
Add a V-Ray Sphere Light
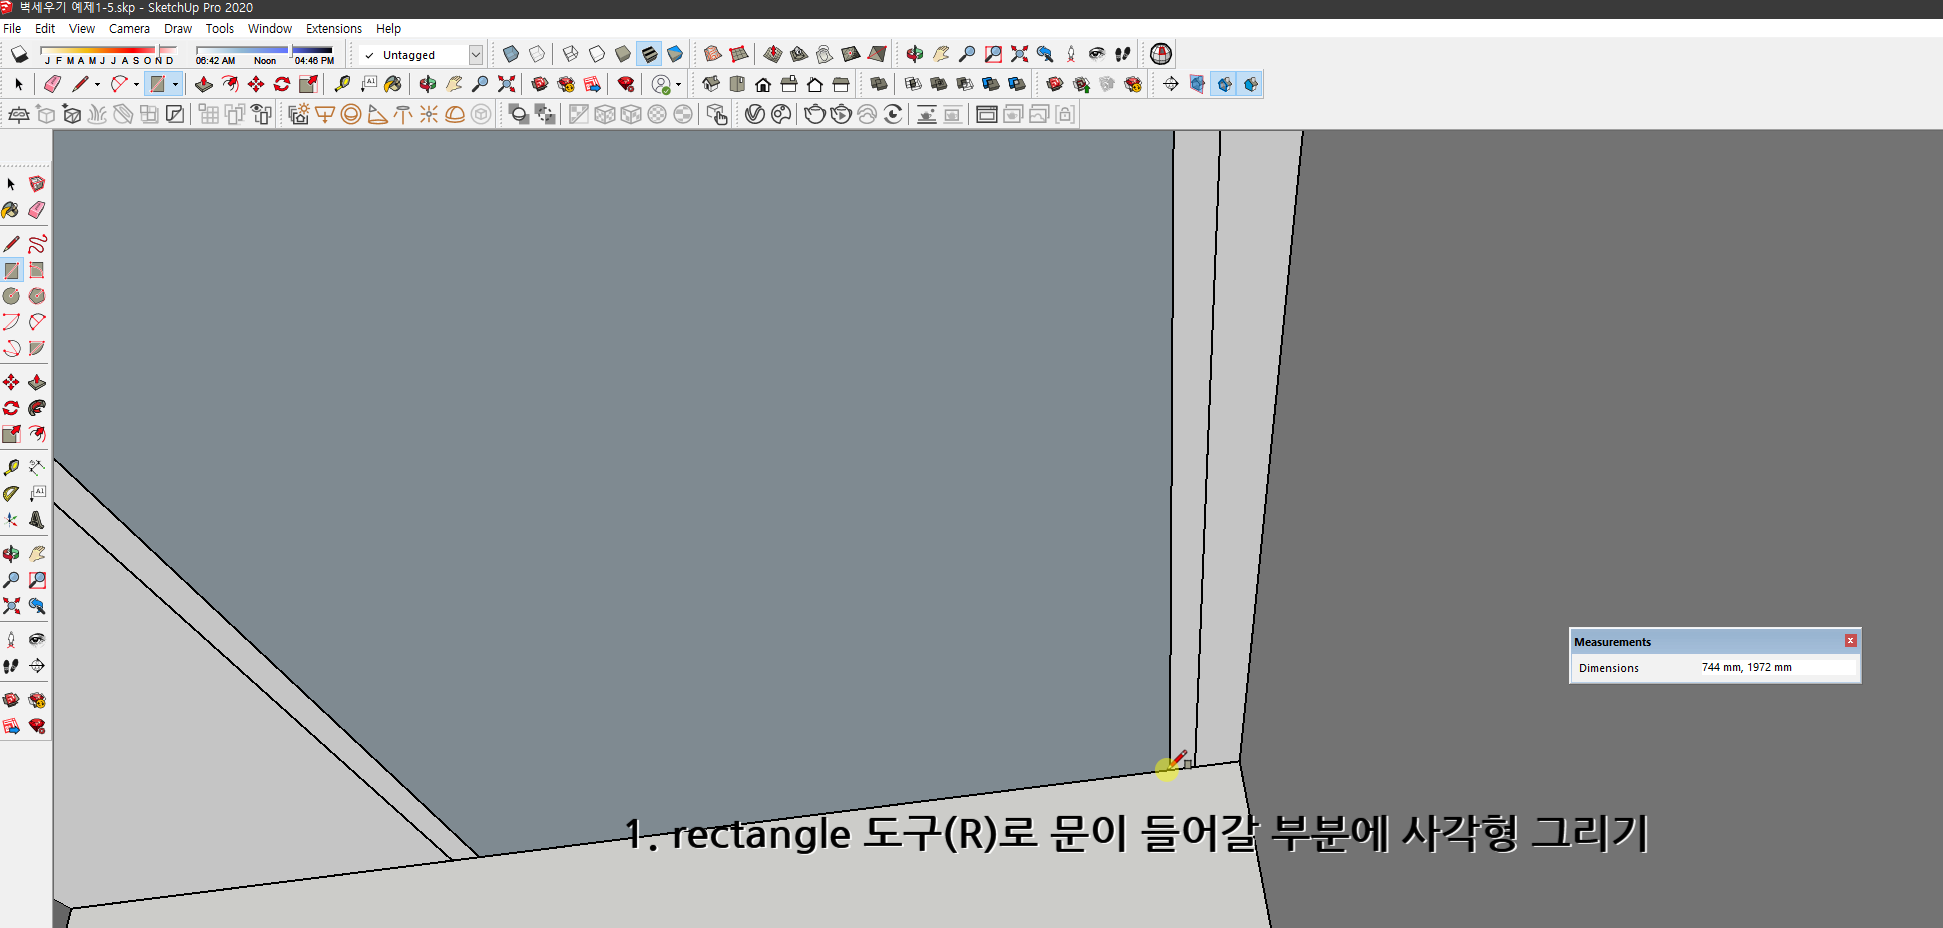pyautogui.click(x=351, y=115)
